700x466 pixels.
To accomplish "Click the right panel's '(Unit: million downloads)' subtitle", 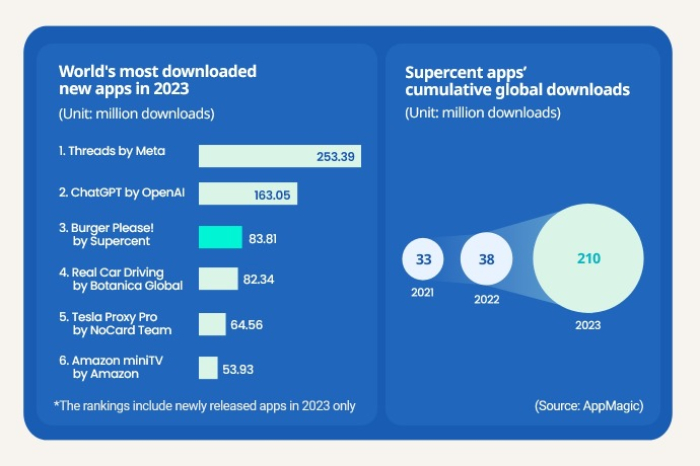I will (483, 112).
